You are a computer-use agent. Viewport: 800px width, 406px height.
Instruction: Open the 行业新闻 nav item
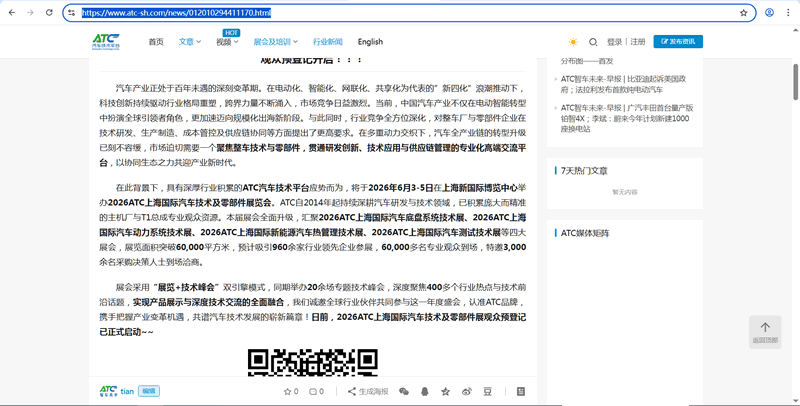tap(327, 42)
